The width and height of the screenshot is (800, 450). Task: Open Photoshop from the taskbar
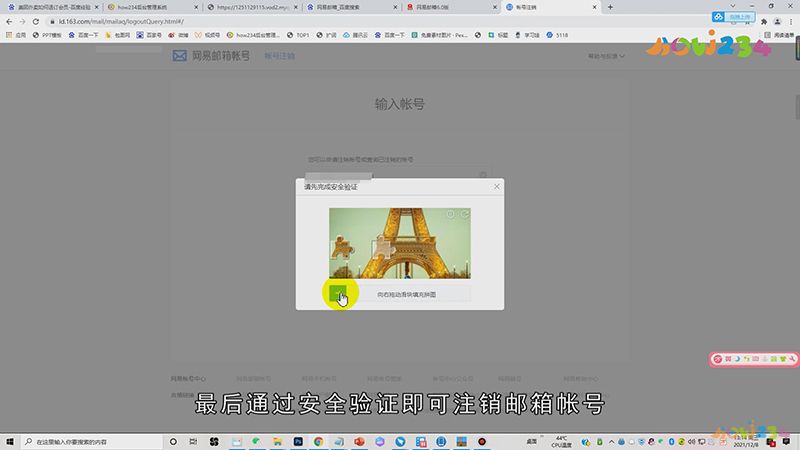tap(298, 441)
